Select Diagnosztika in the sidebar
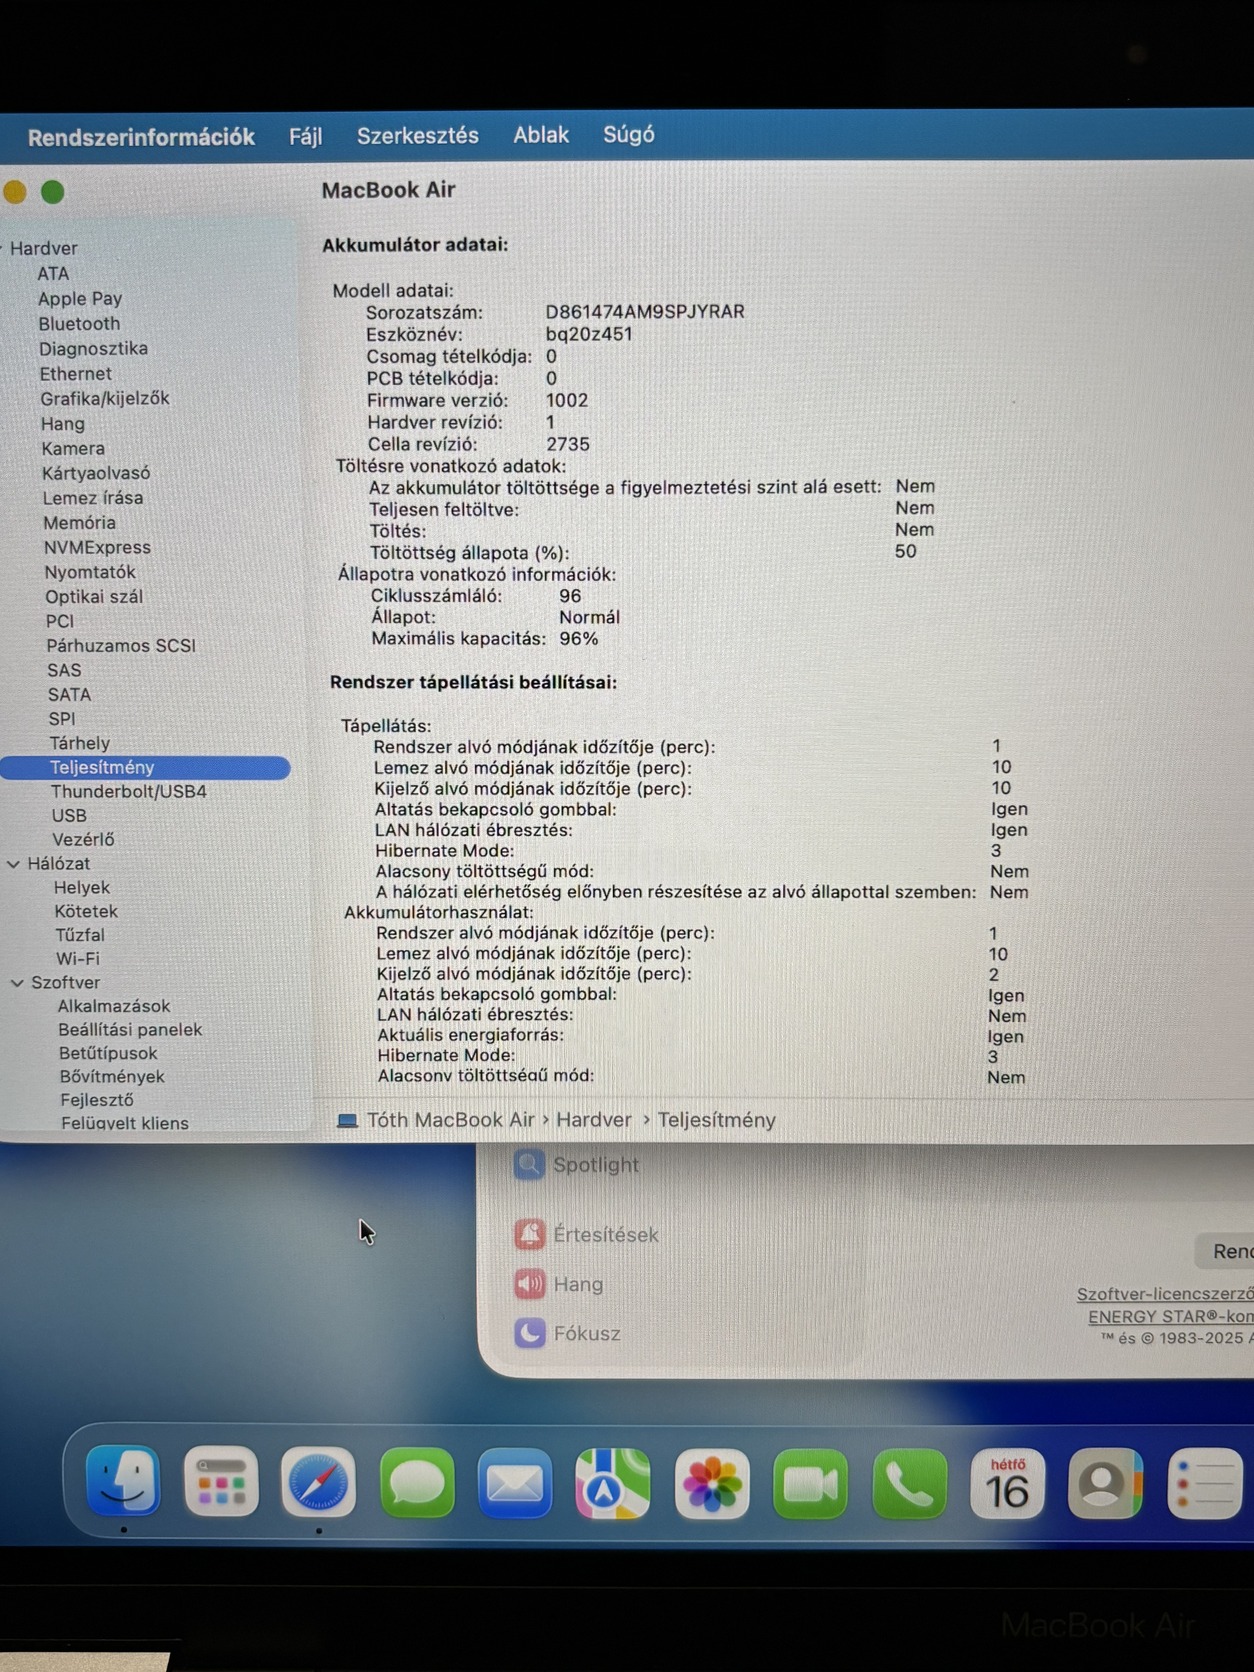Image resolution: width=1254 pixels, height=1672 pixels. (93, 349)
